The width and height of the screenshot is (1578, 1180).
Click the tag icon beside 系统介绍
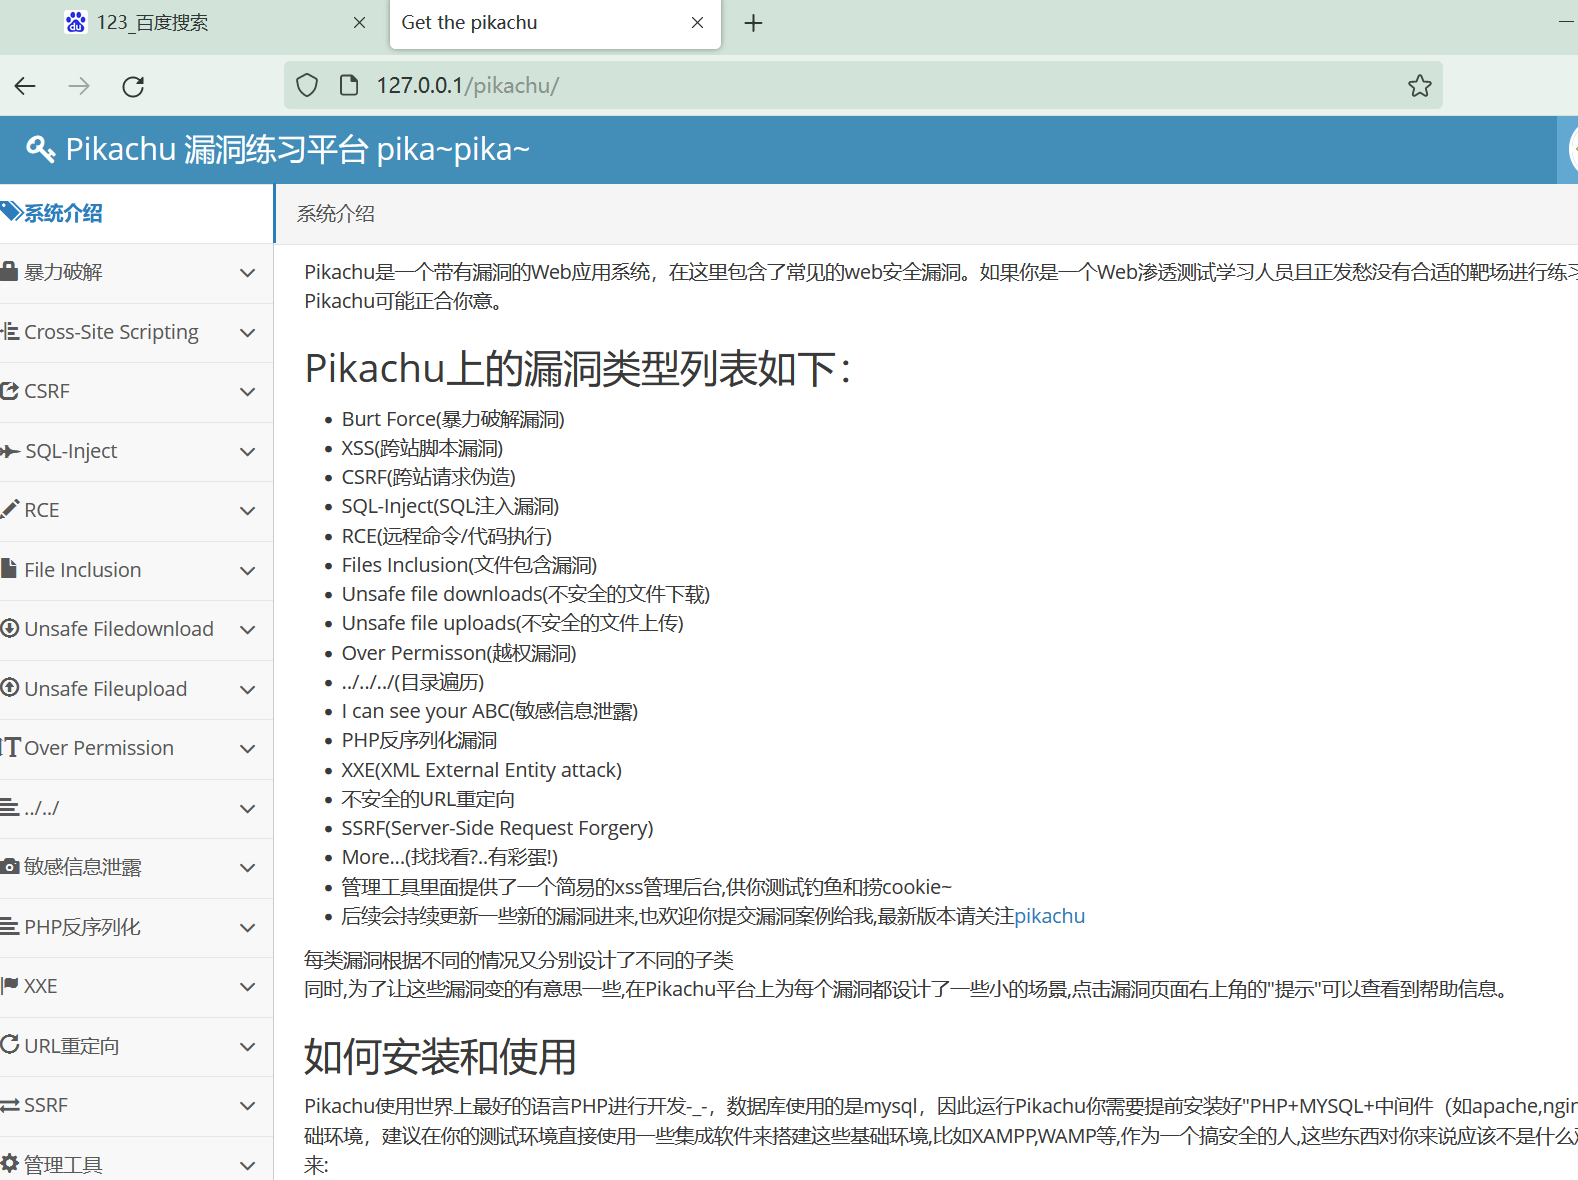[x=11, y=212]
